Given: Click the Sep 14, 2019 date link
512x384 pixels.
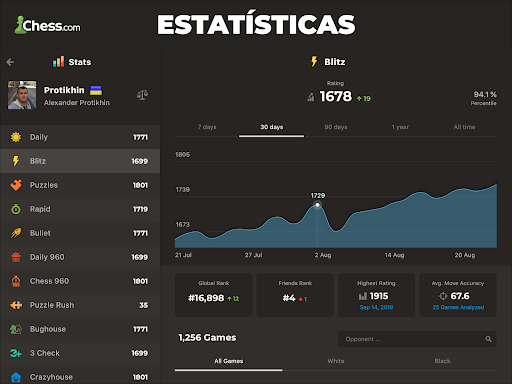Looking at the screenshot, I should coord(376,307).
